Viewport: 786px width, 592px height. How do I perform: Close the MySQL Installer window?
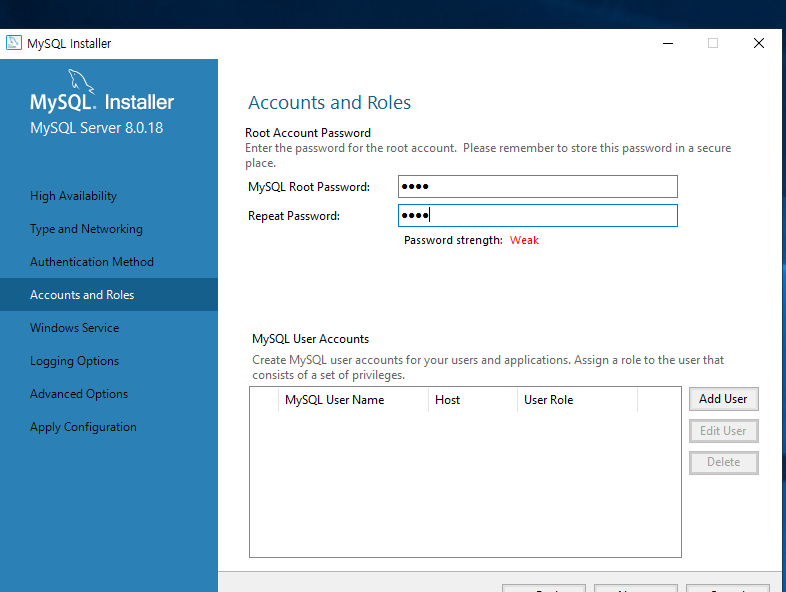click(759, 44)
